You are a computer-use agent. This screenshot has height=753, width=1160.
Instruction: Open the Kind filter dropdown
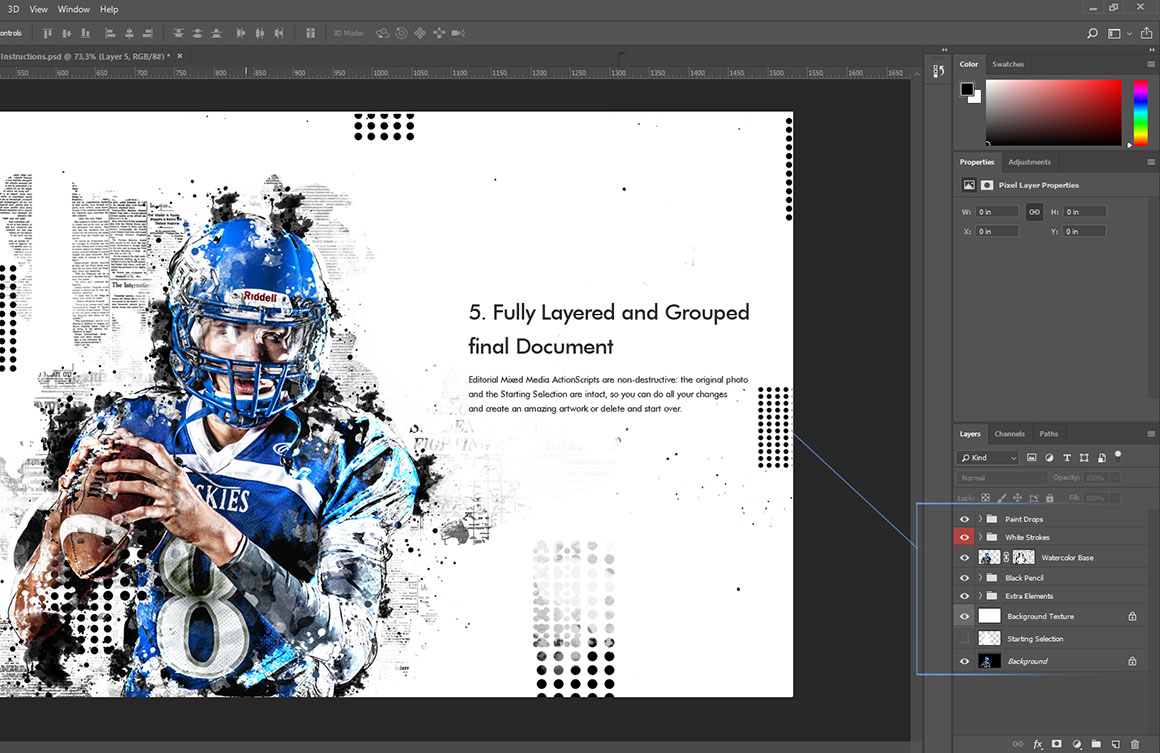[987, 457]
